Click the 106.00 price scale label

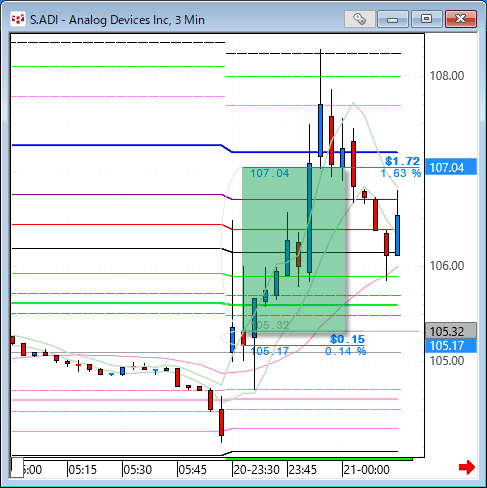[447, 266]
